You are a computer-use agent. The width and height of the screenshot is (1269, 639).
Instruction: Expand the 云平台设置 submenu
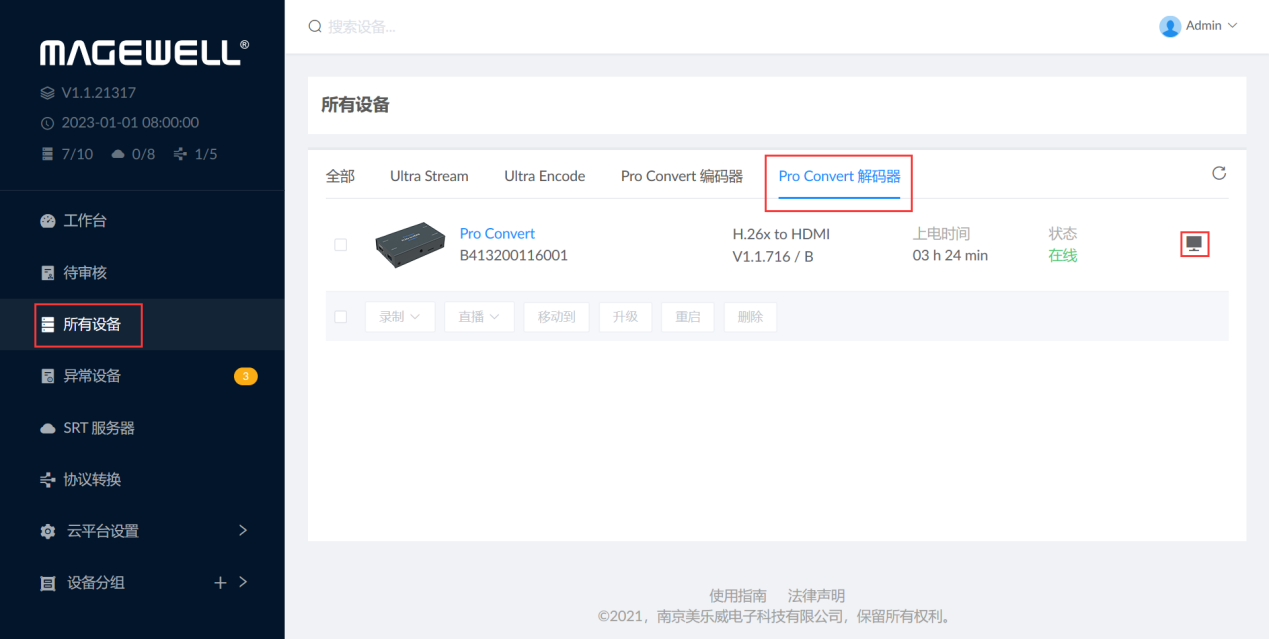[x=242, y=531]
